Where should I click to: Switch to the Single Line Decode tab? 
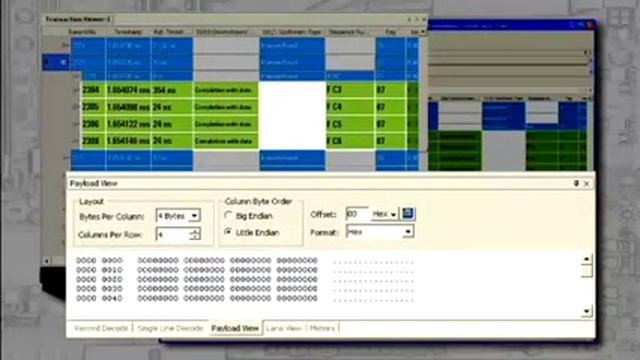click(170, 328)
